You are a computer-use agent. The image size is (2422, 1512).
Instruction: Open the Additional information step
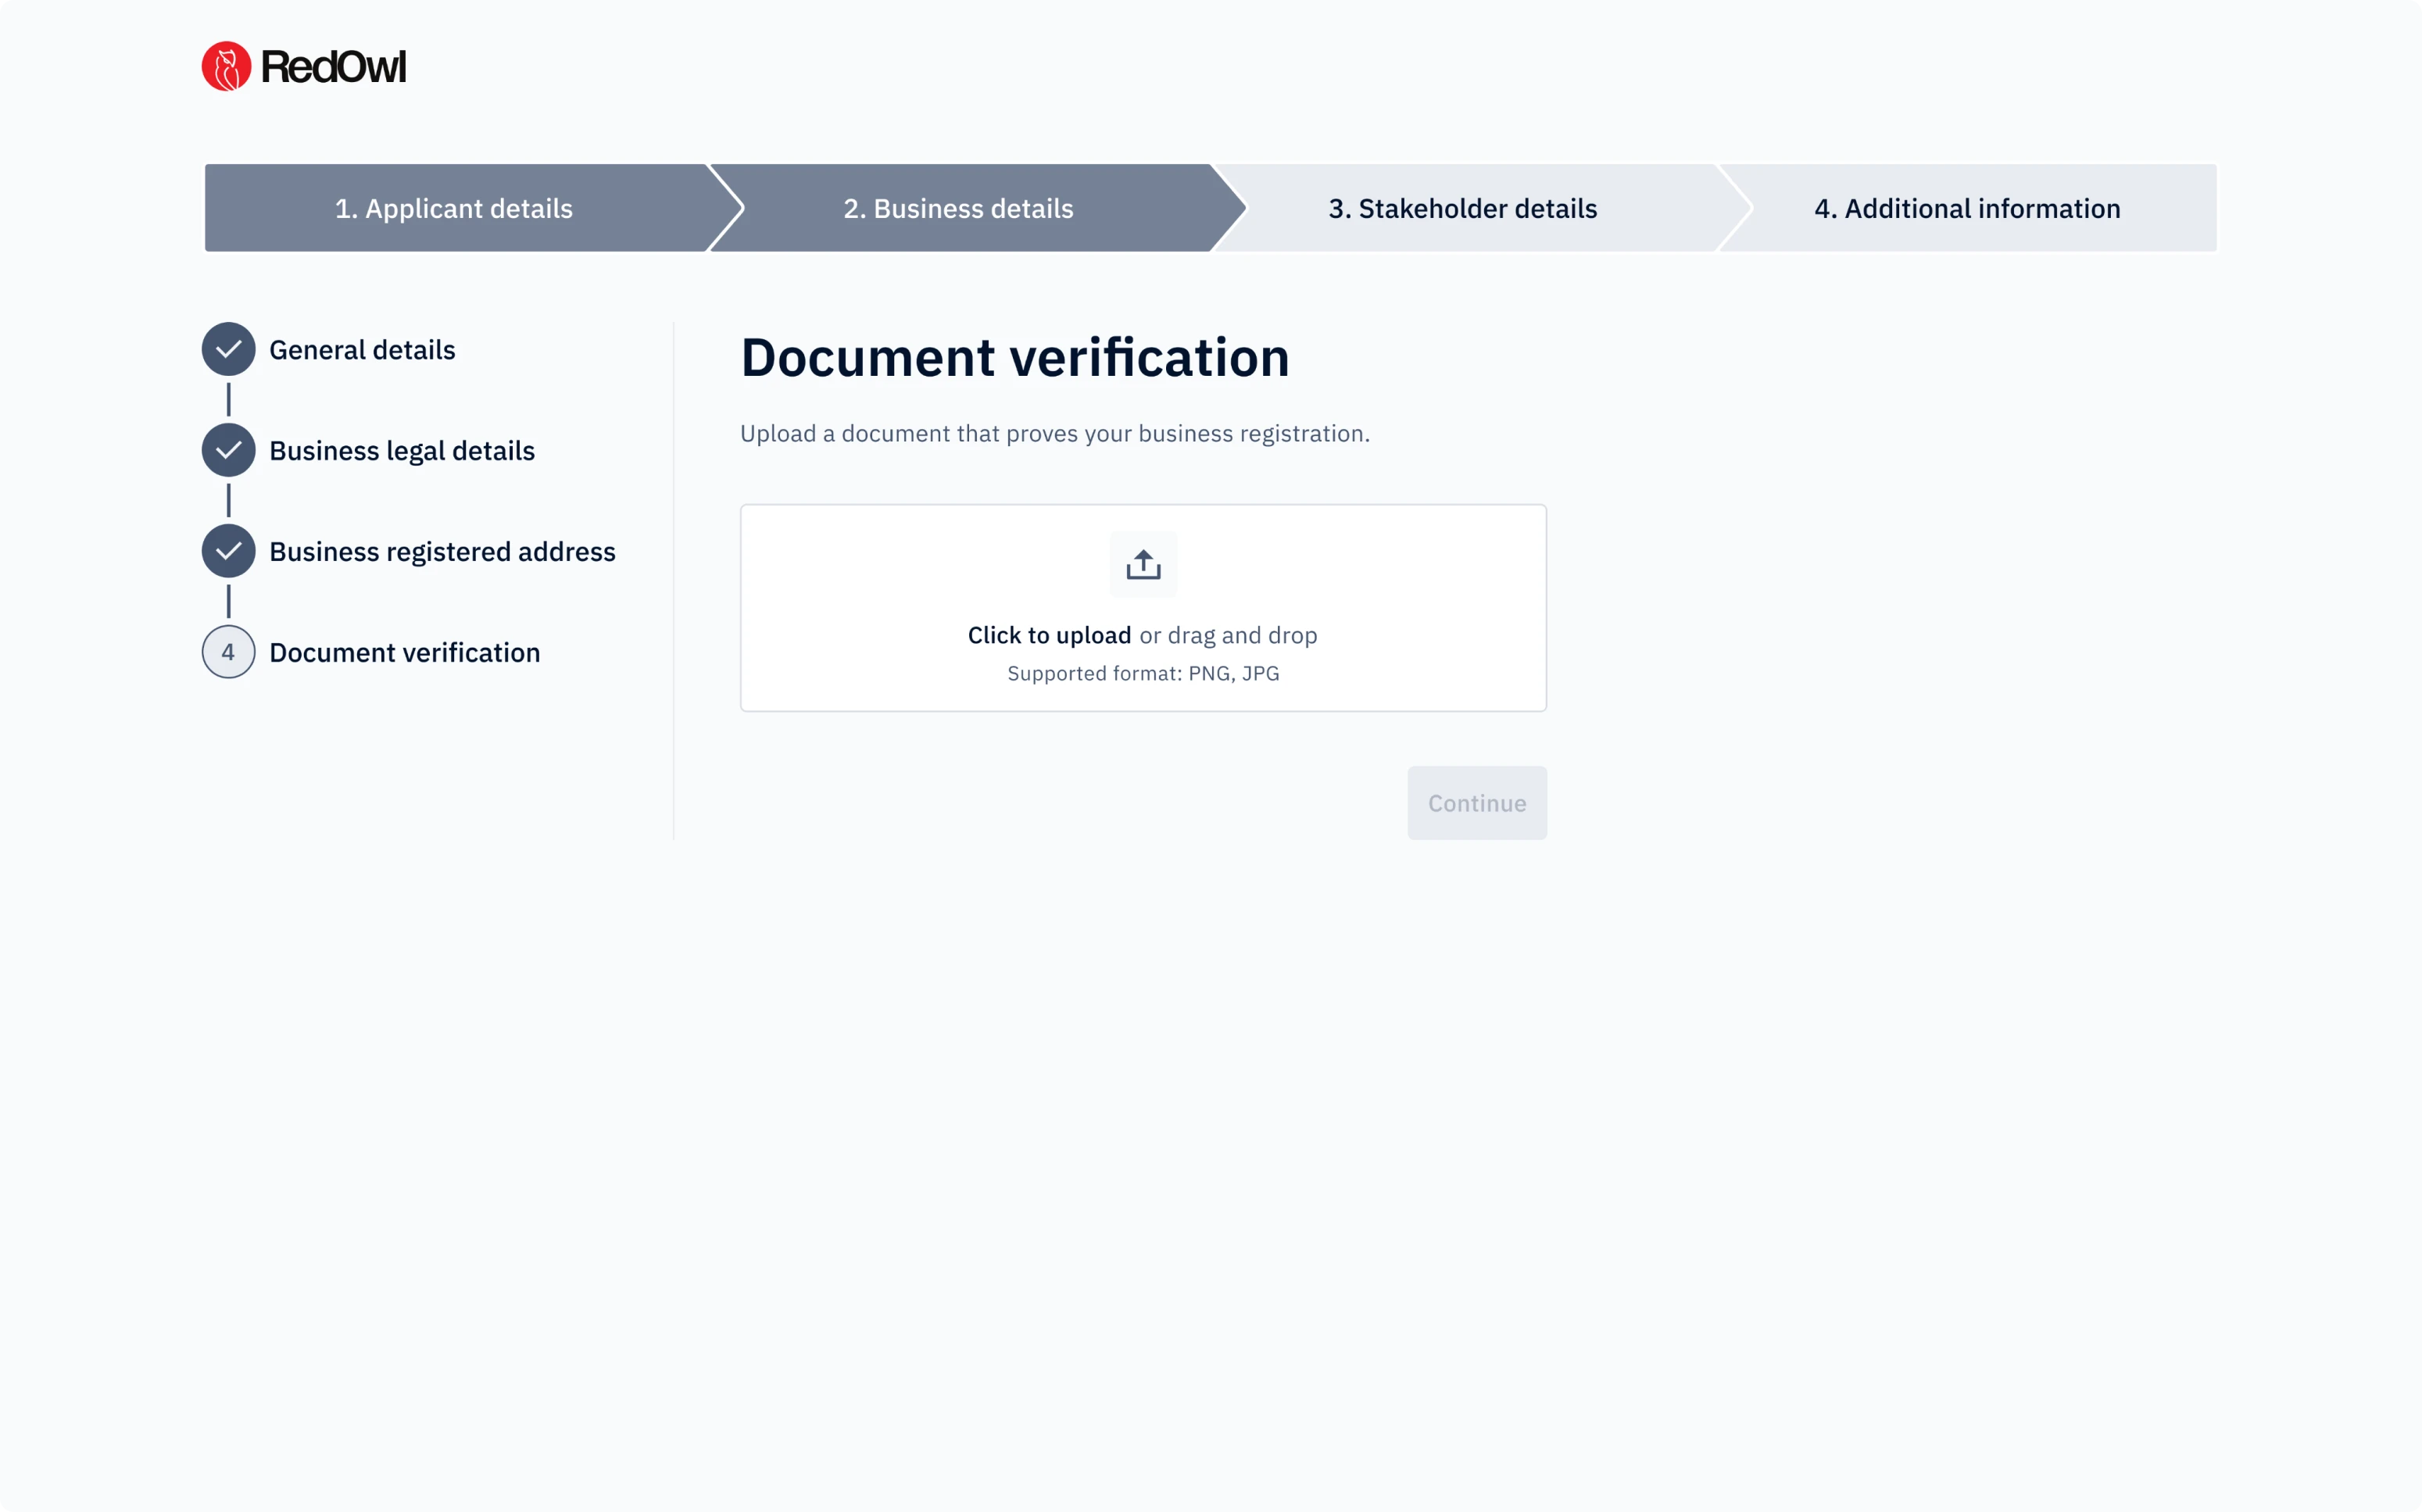1967,208
